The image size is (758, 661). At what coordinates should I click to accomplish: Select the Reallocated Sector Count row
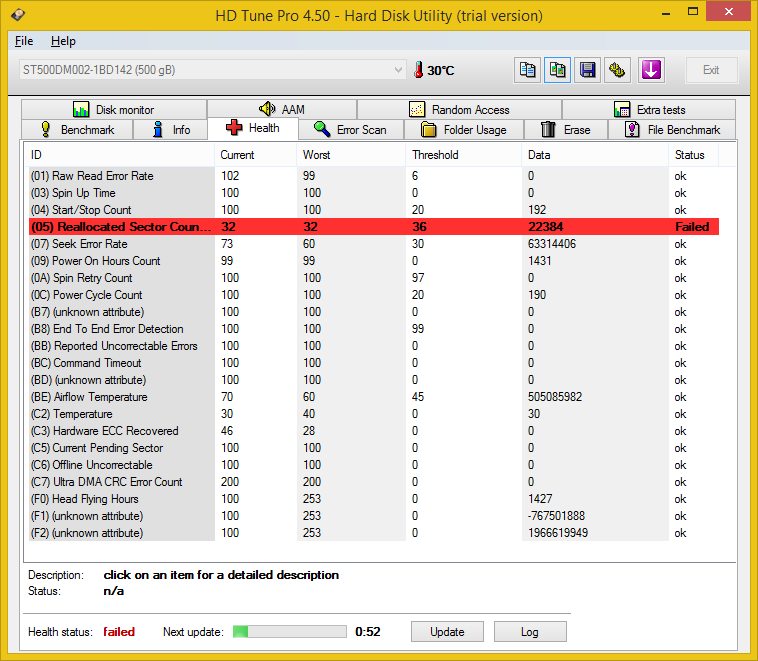click(374, 227)
